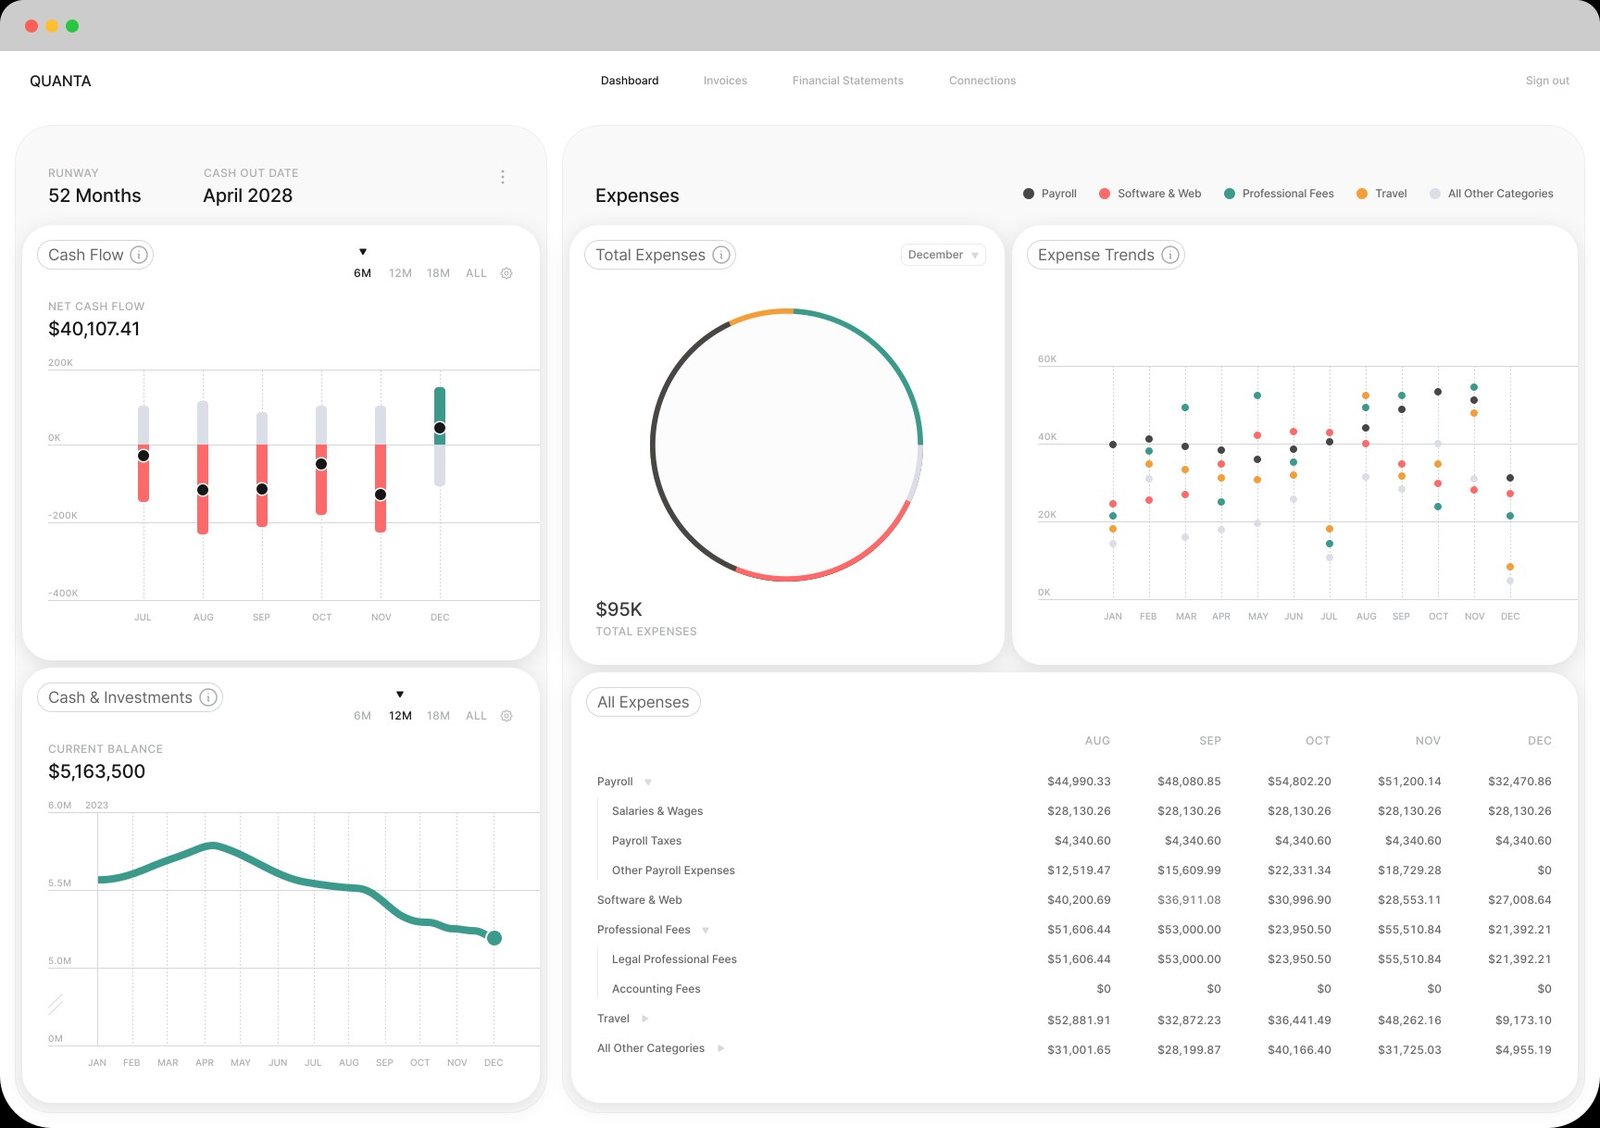Click the Cash Flow info icon
The width and height of the screenshot is (1600, 1128).
(139, 255)
